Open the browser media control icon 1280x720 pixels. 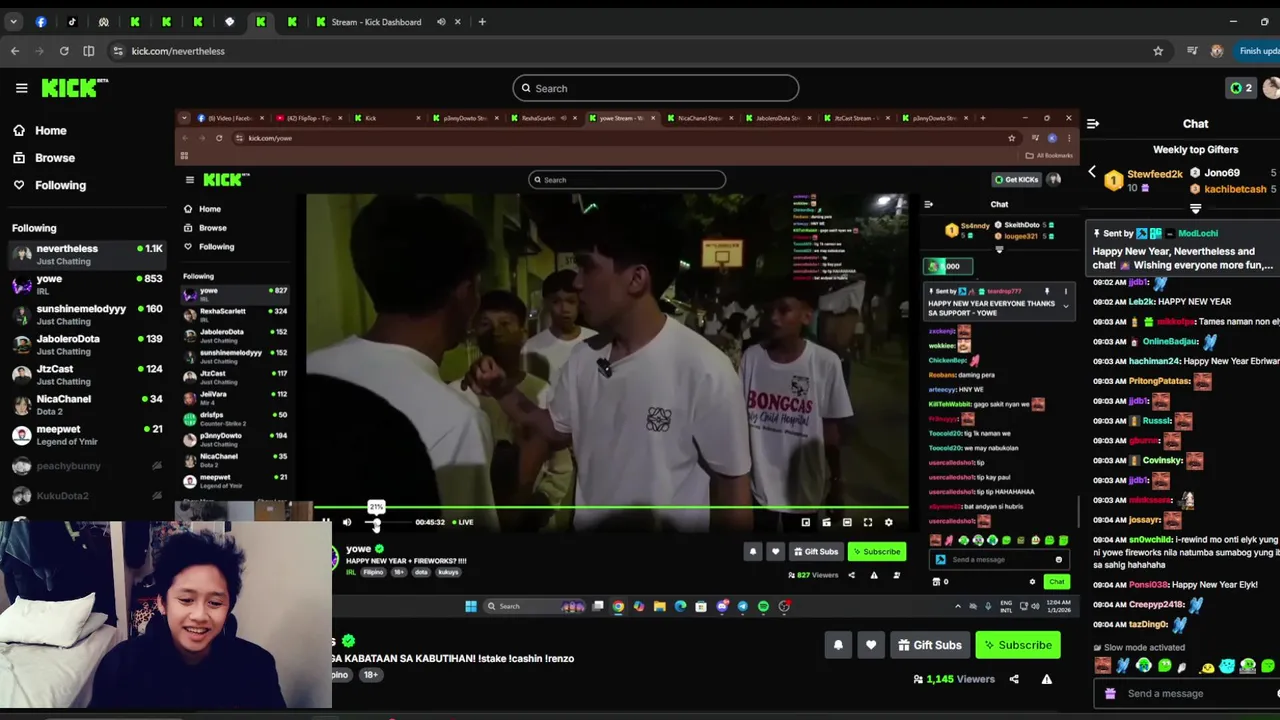click(x=1192, y=51)
